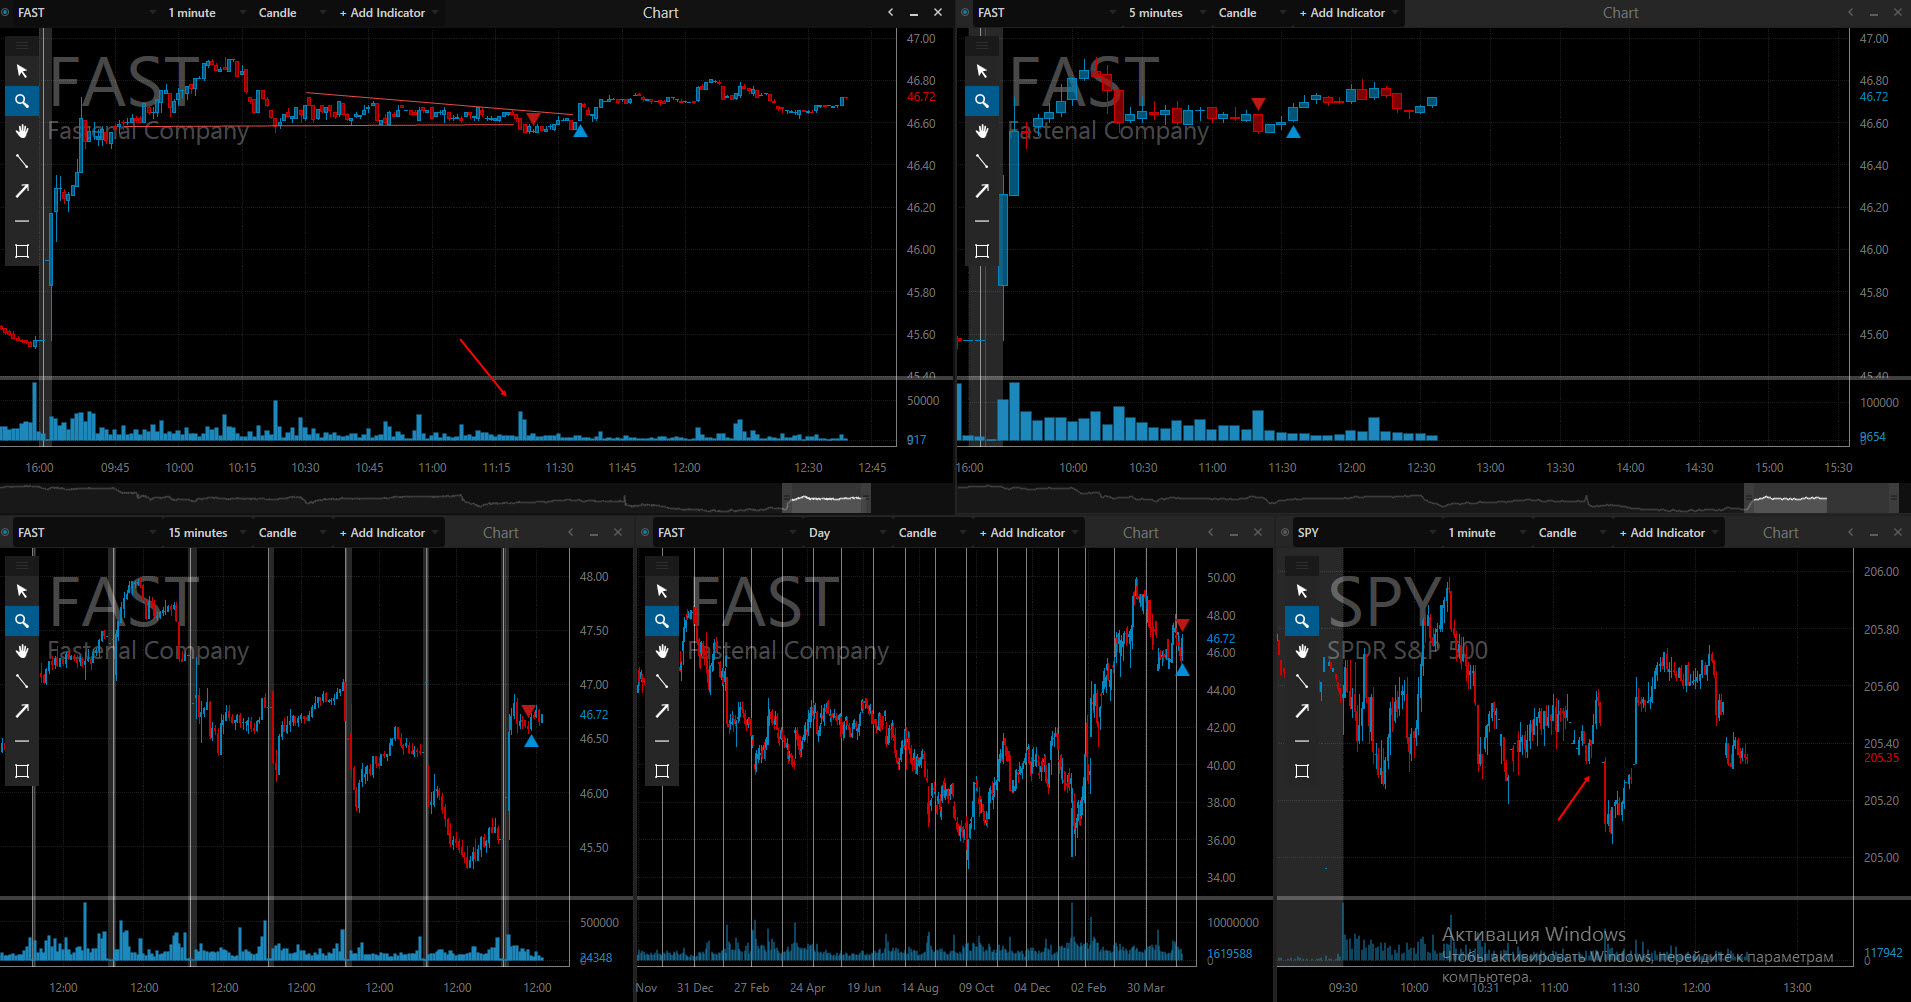Pick the trend line tool in the 1-minute FAST chart
The width and height of the screenshot is (1911, 1002).
coord(22,161)
